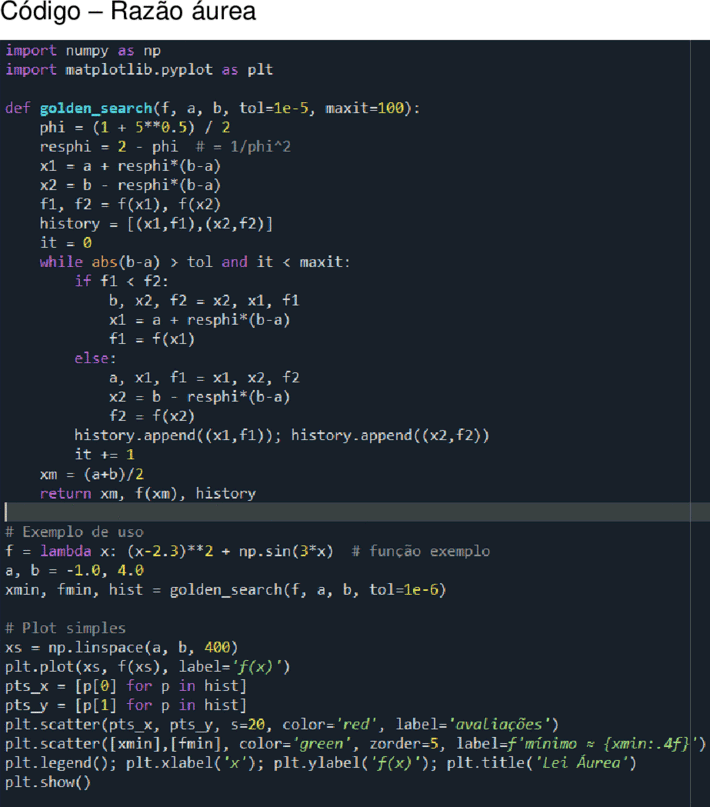Click the line 'f2 = f(x2)'

pos(152,416)
